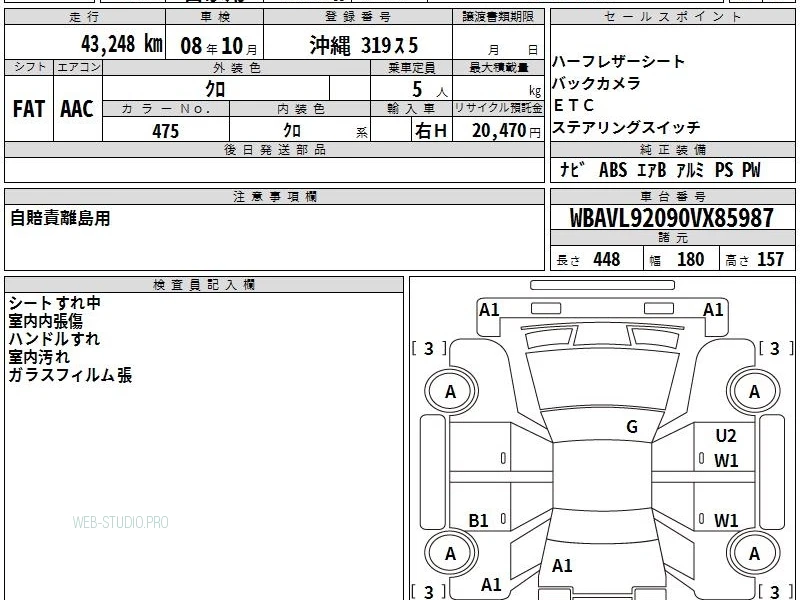
Task: Click the 走行 column header
Action: [85, 17]
